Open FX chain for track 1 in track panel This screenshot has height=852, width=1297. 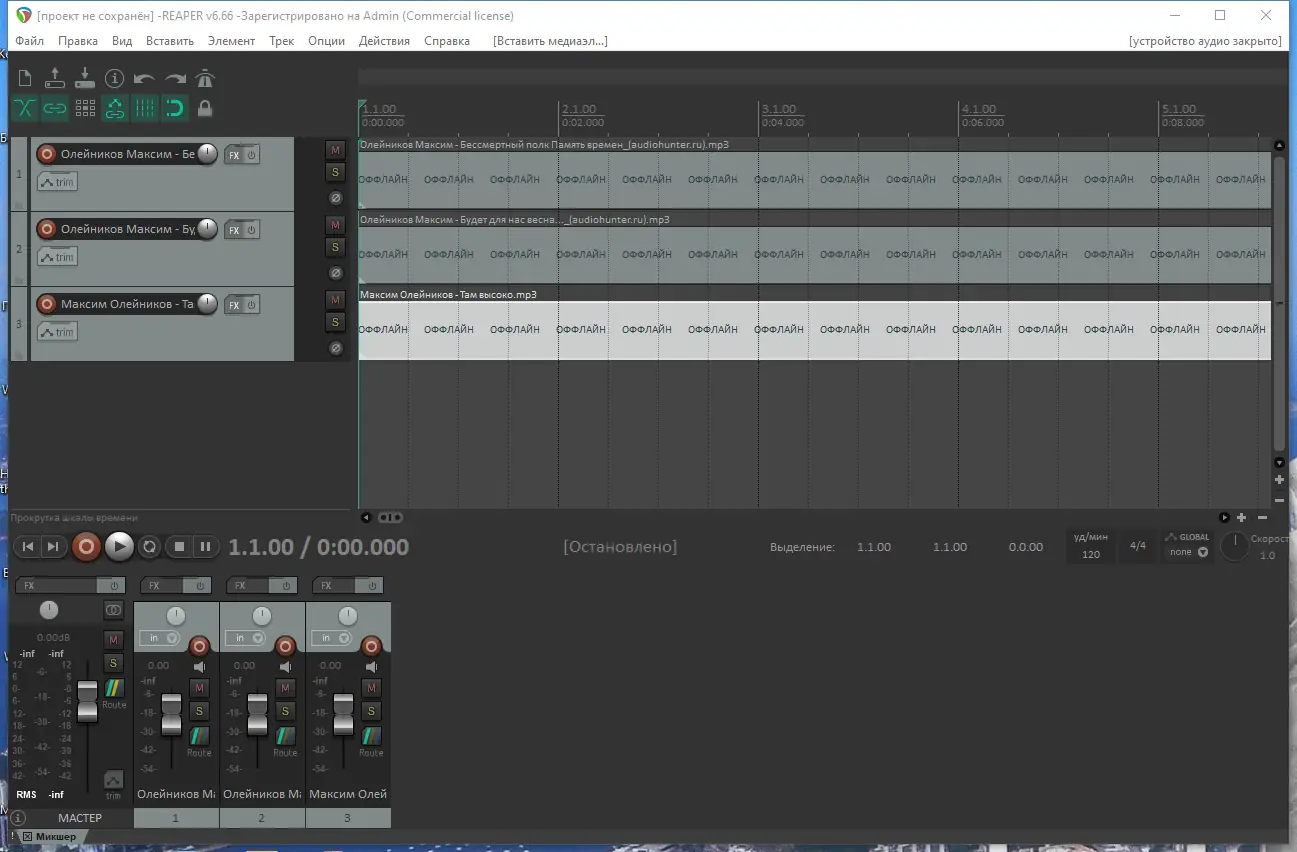[x=234, y=155]
